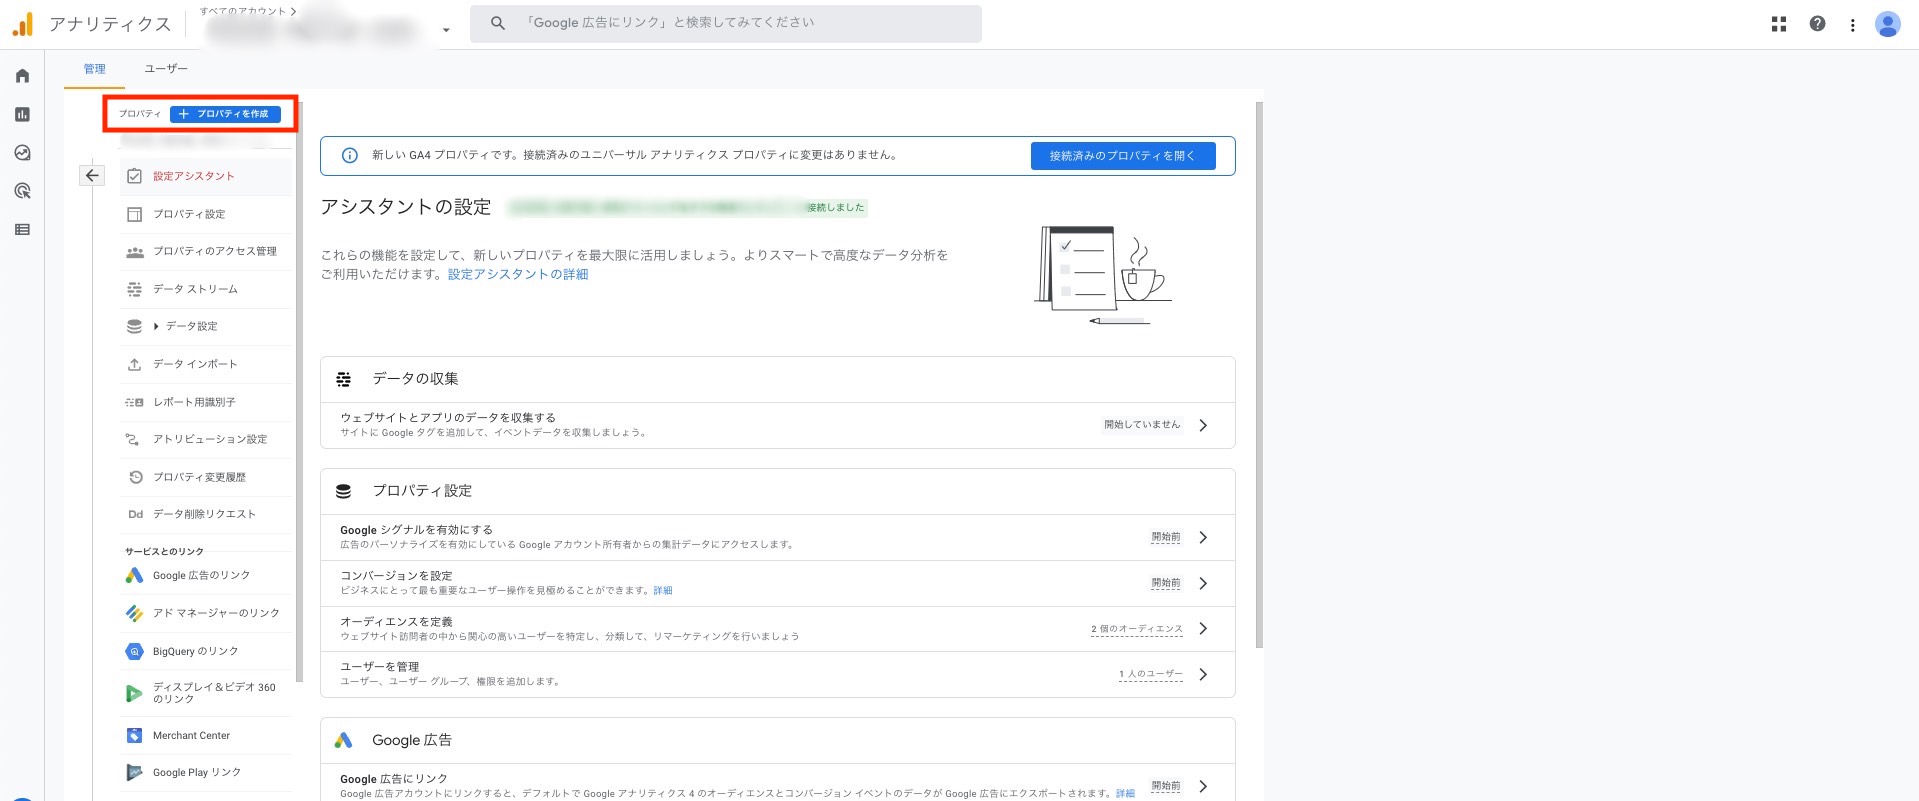Click the プロパティ設定 window icon
The height and width of the screenshot is (801, 1919).
134,214
